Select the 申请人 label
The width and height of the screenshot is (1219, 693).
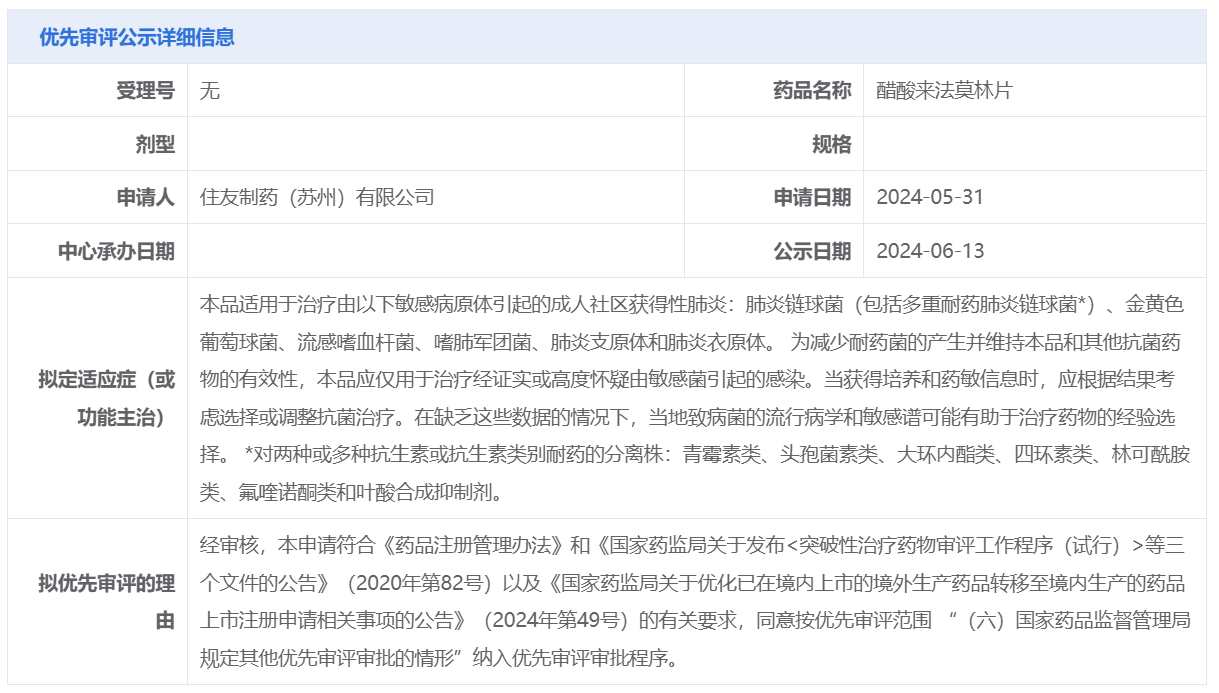[x=145, y=197]
